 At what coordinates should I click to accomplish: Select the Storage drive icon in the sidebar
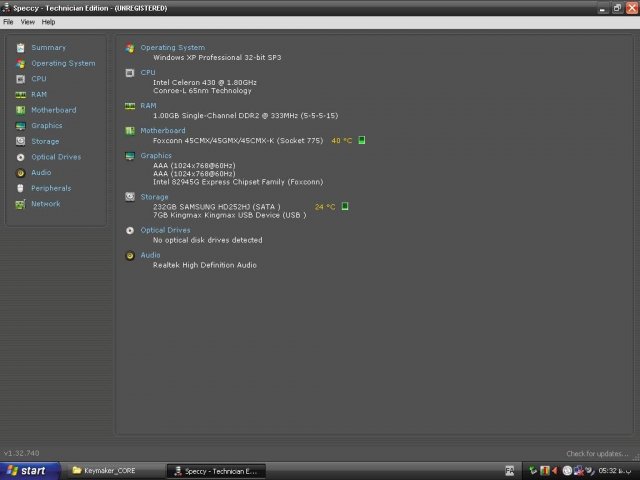click(20, 141)
